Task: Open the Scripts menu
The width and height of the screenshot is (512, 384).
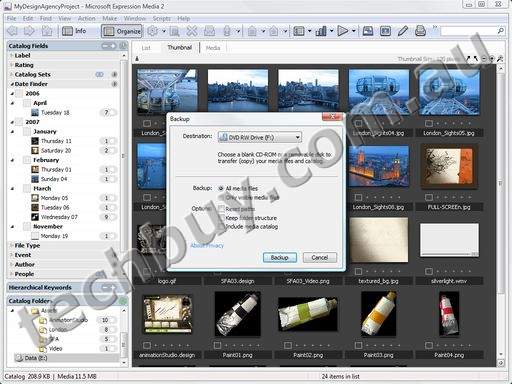Action: [162, 19]
